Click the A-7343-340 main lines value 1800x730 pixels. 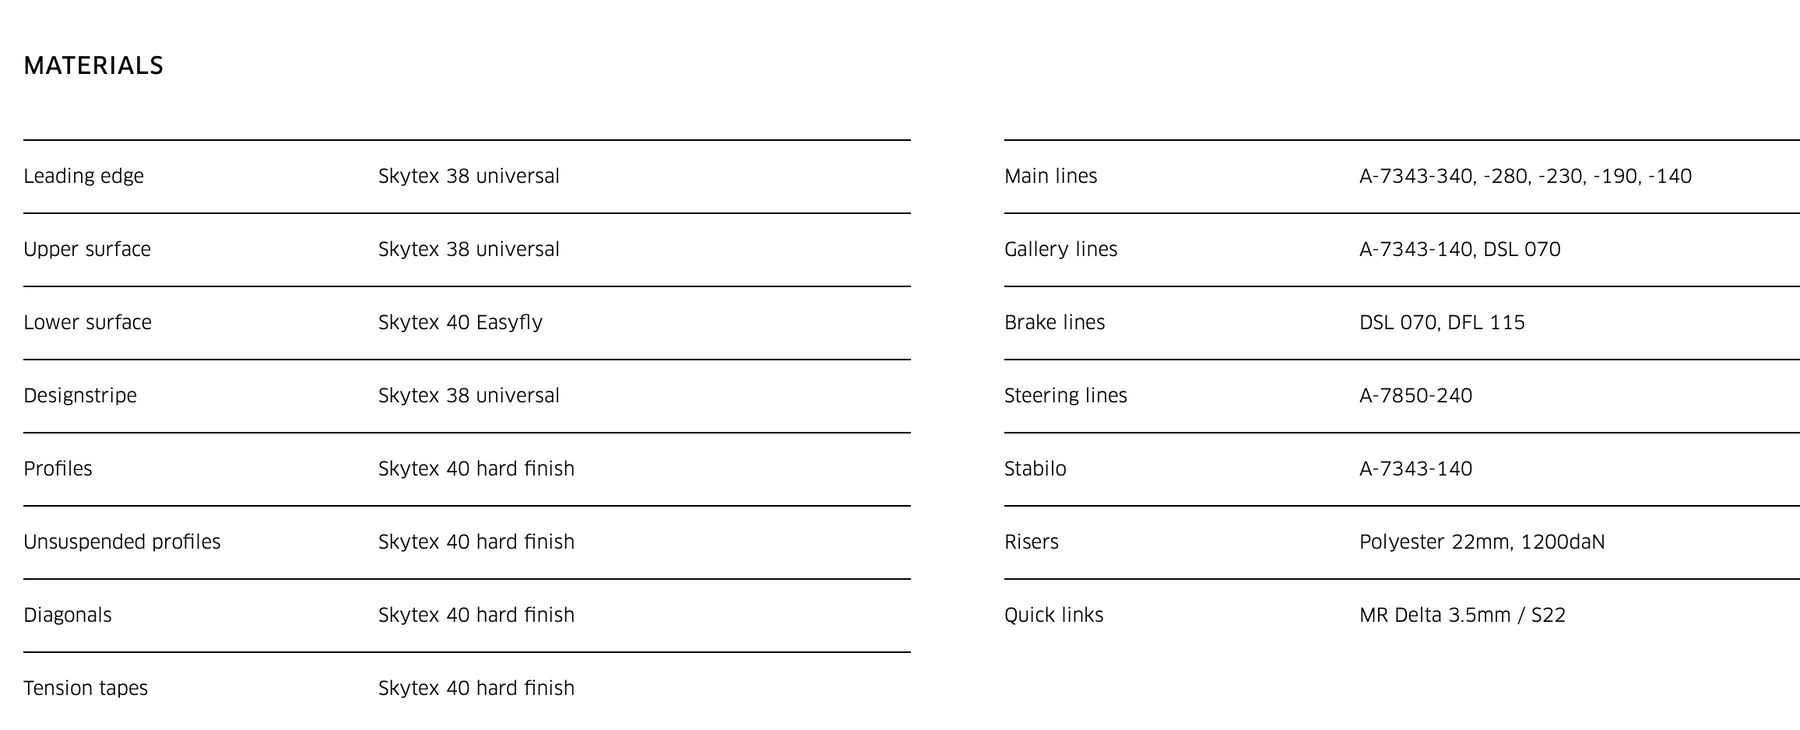point(1525,177)
